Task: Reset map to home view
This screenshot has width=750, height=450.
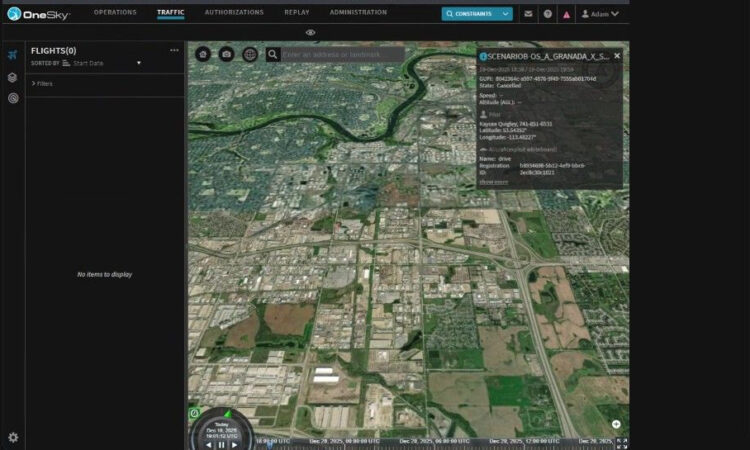Action: pyautogui.click(x=203, y=54)
